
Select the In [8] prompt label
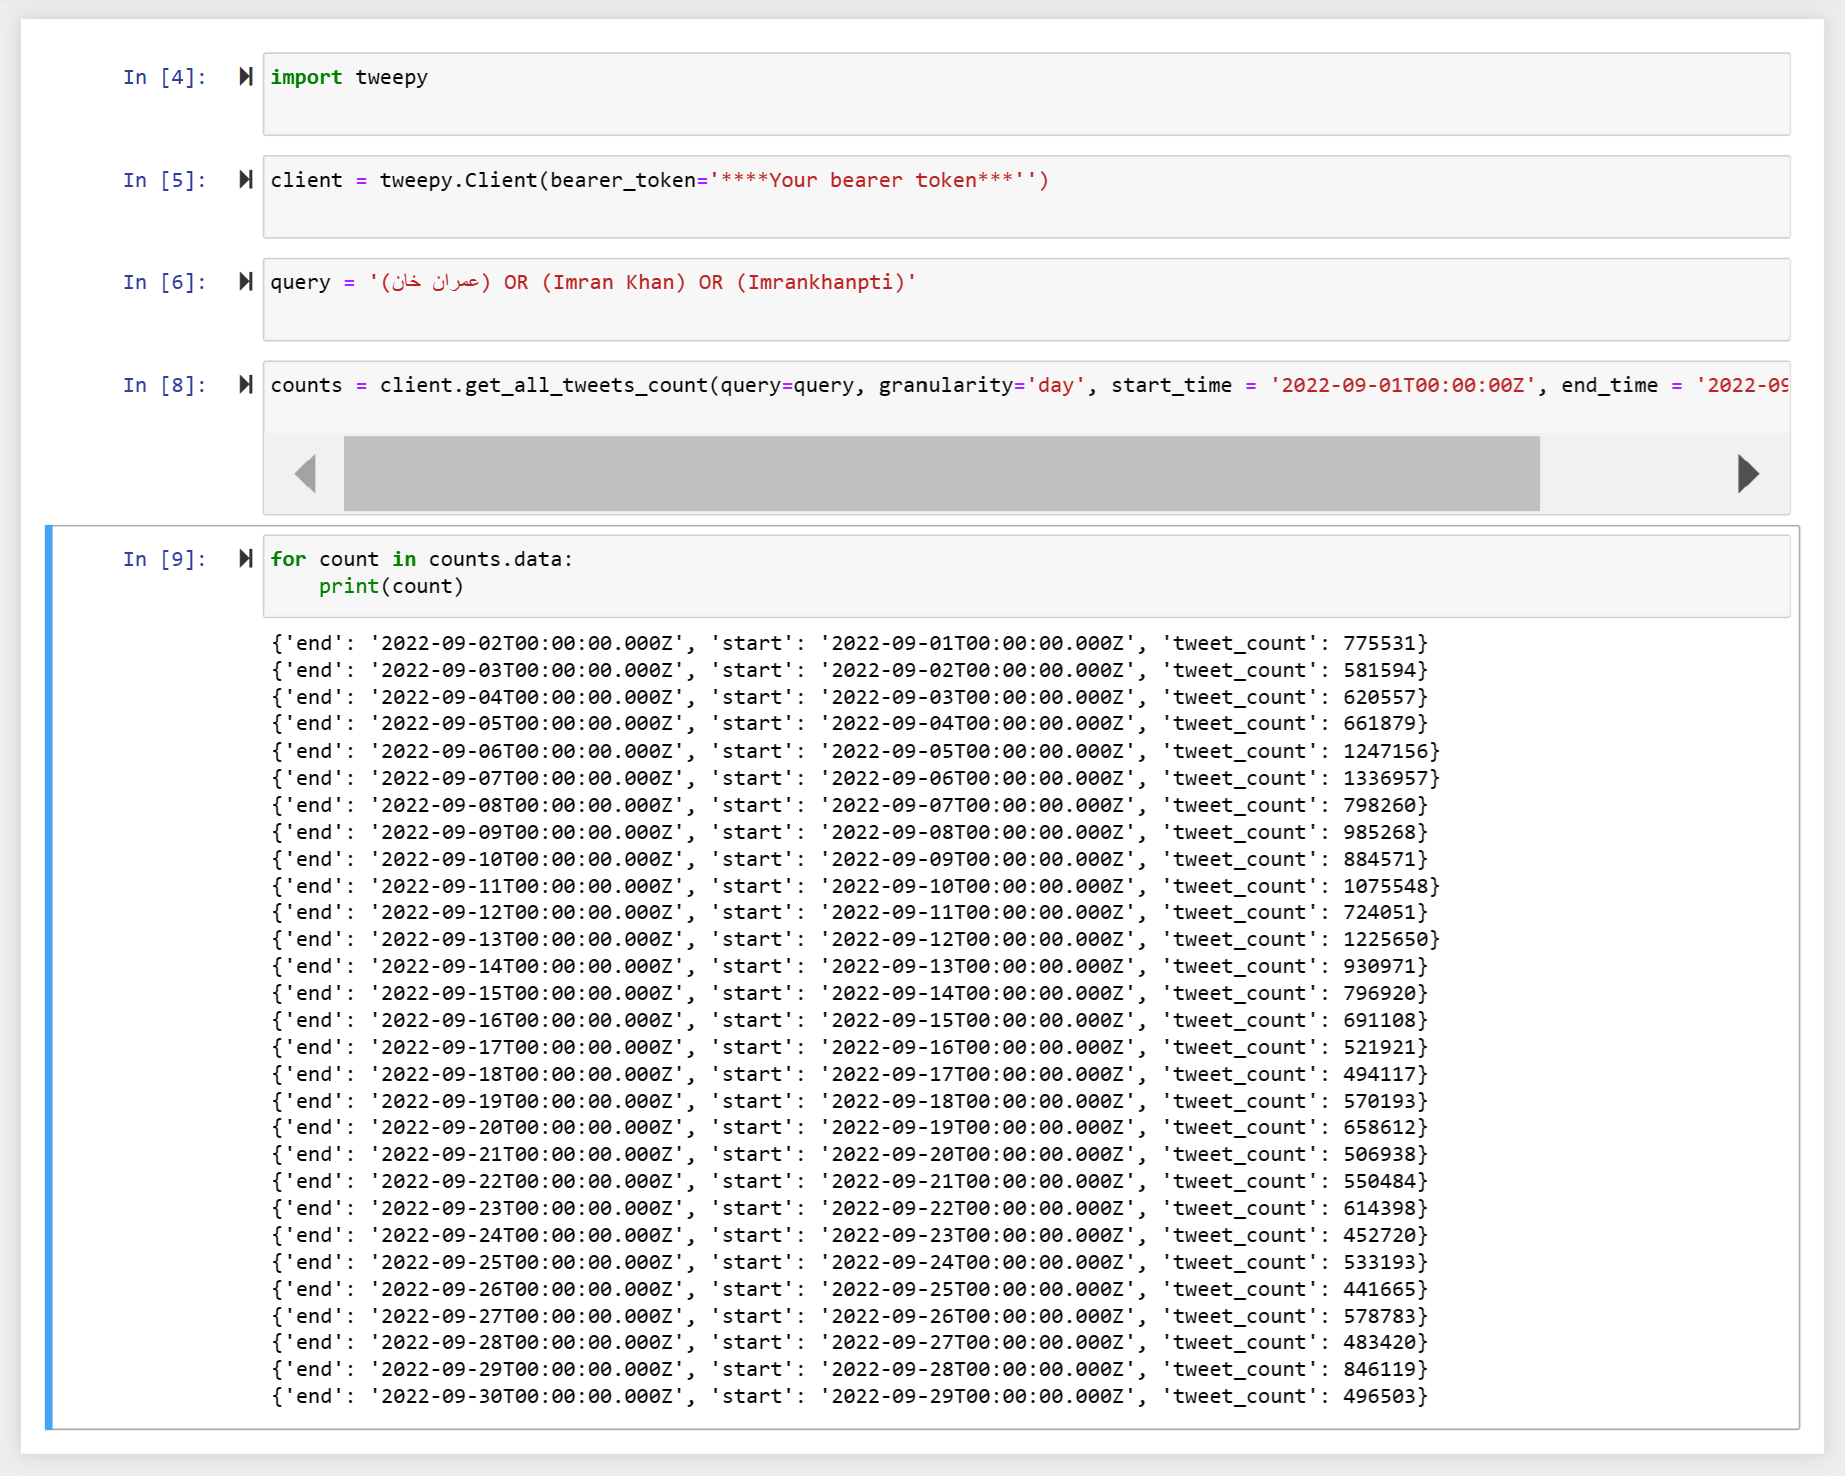(165, 385)
